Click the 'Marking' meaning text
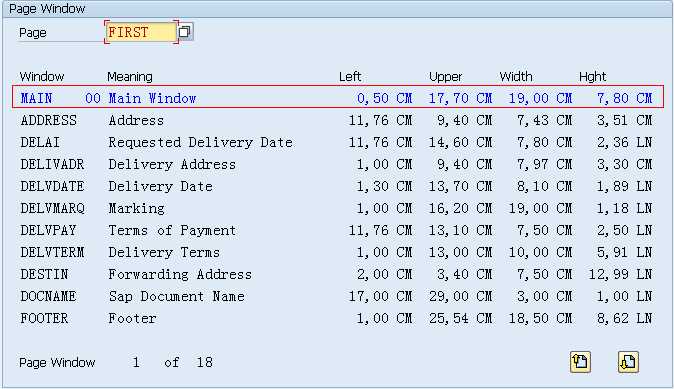Viewport: 674px width, 389px height. tap(136, 208)
